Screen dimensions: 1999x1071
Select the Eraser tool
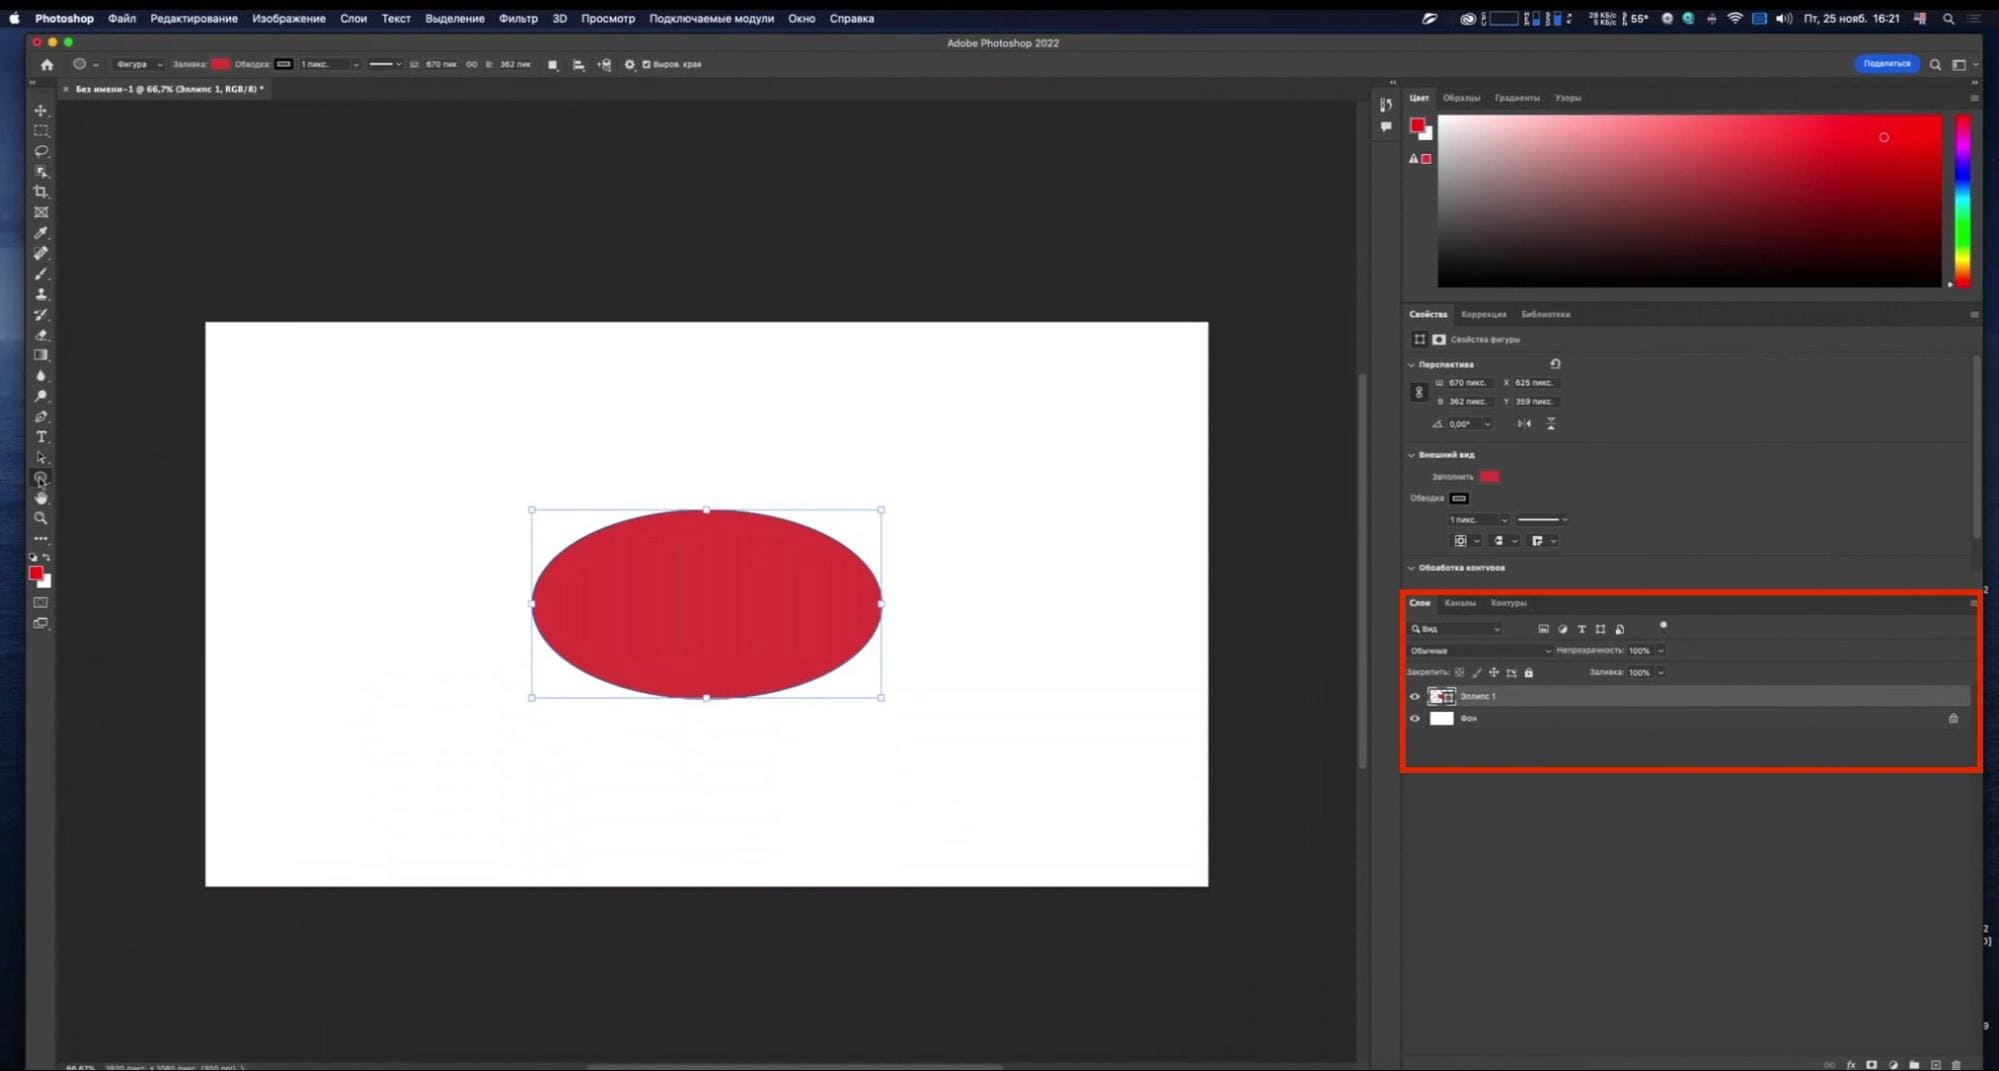[x=41, y=335]
